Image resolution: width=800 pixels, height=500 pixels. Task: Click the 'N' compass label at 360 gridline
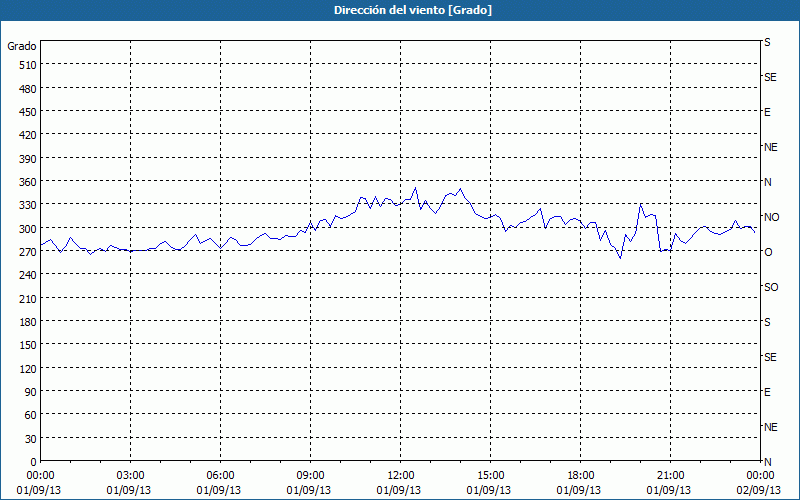click(768, 182)
